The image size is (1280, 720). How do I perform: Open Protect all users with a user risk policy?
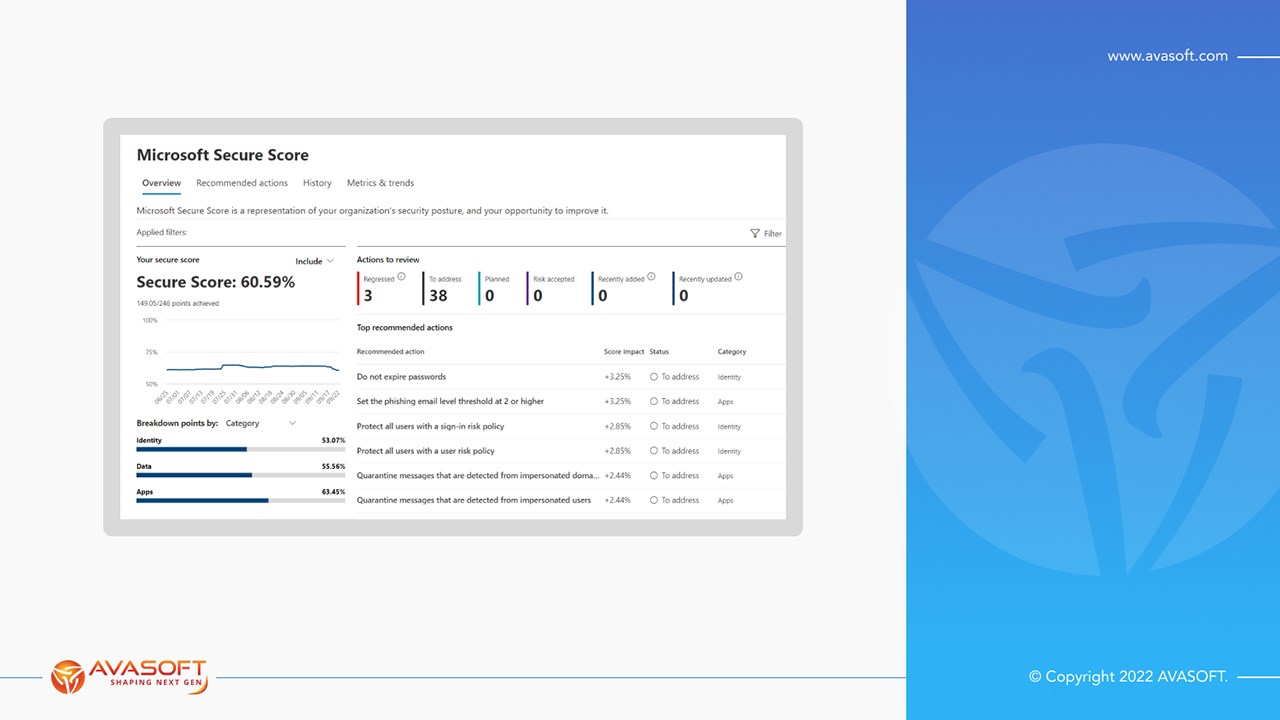click(425, 451)
